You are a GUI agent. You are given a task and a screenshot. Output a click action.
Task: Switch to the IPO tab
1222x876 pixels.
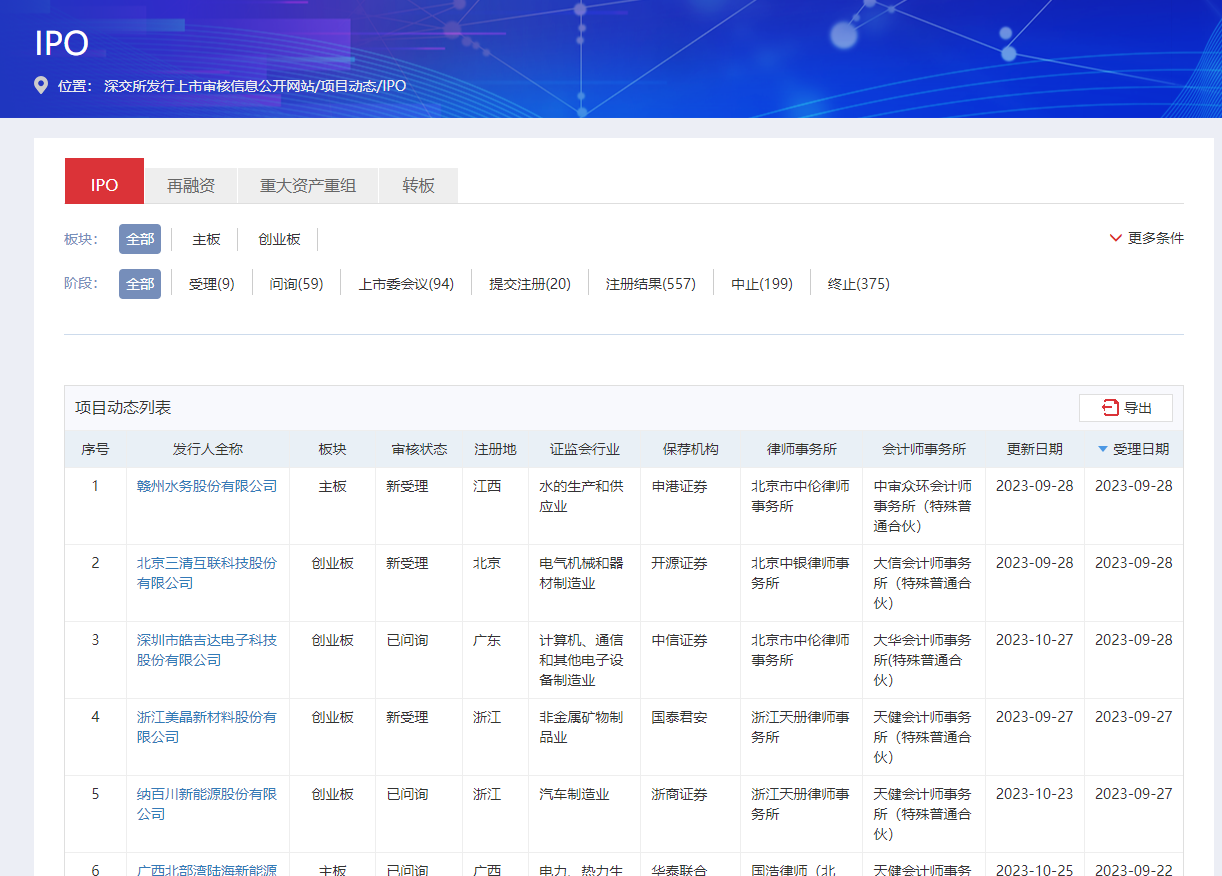pos(104,181)
